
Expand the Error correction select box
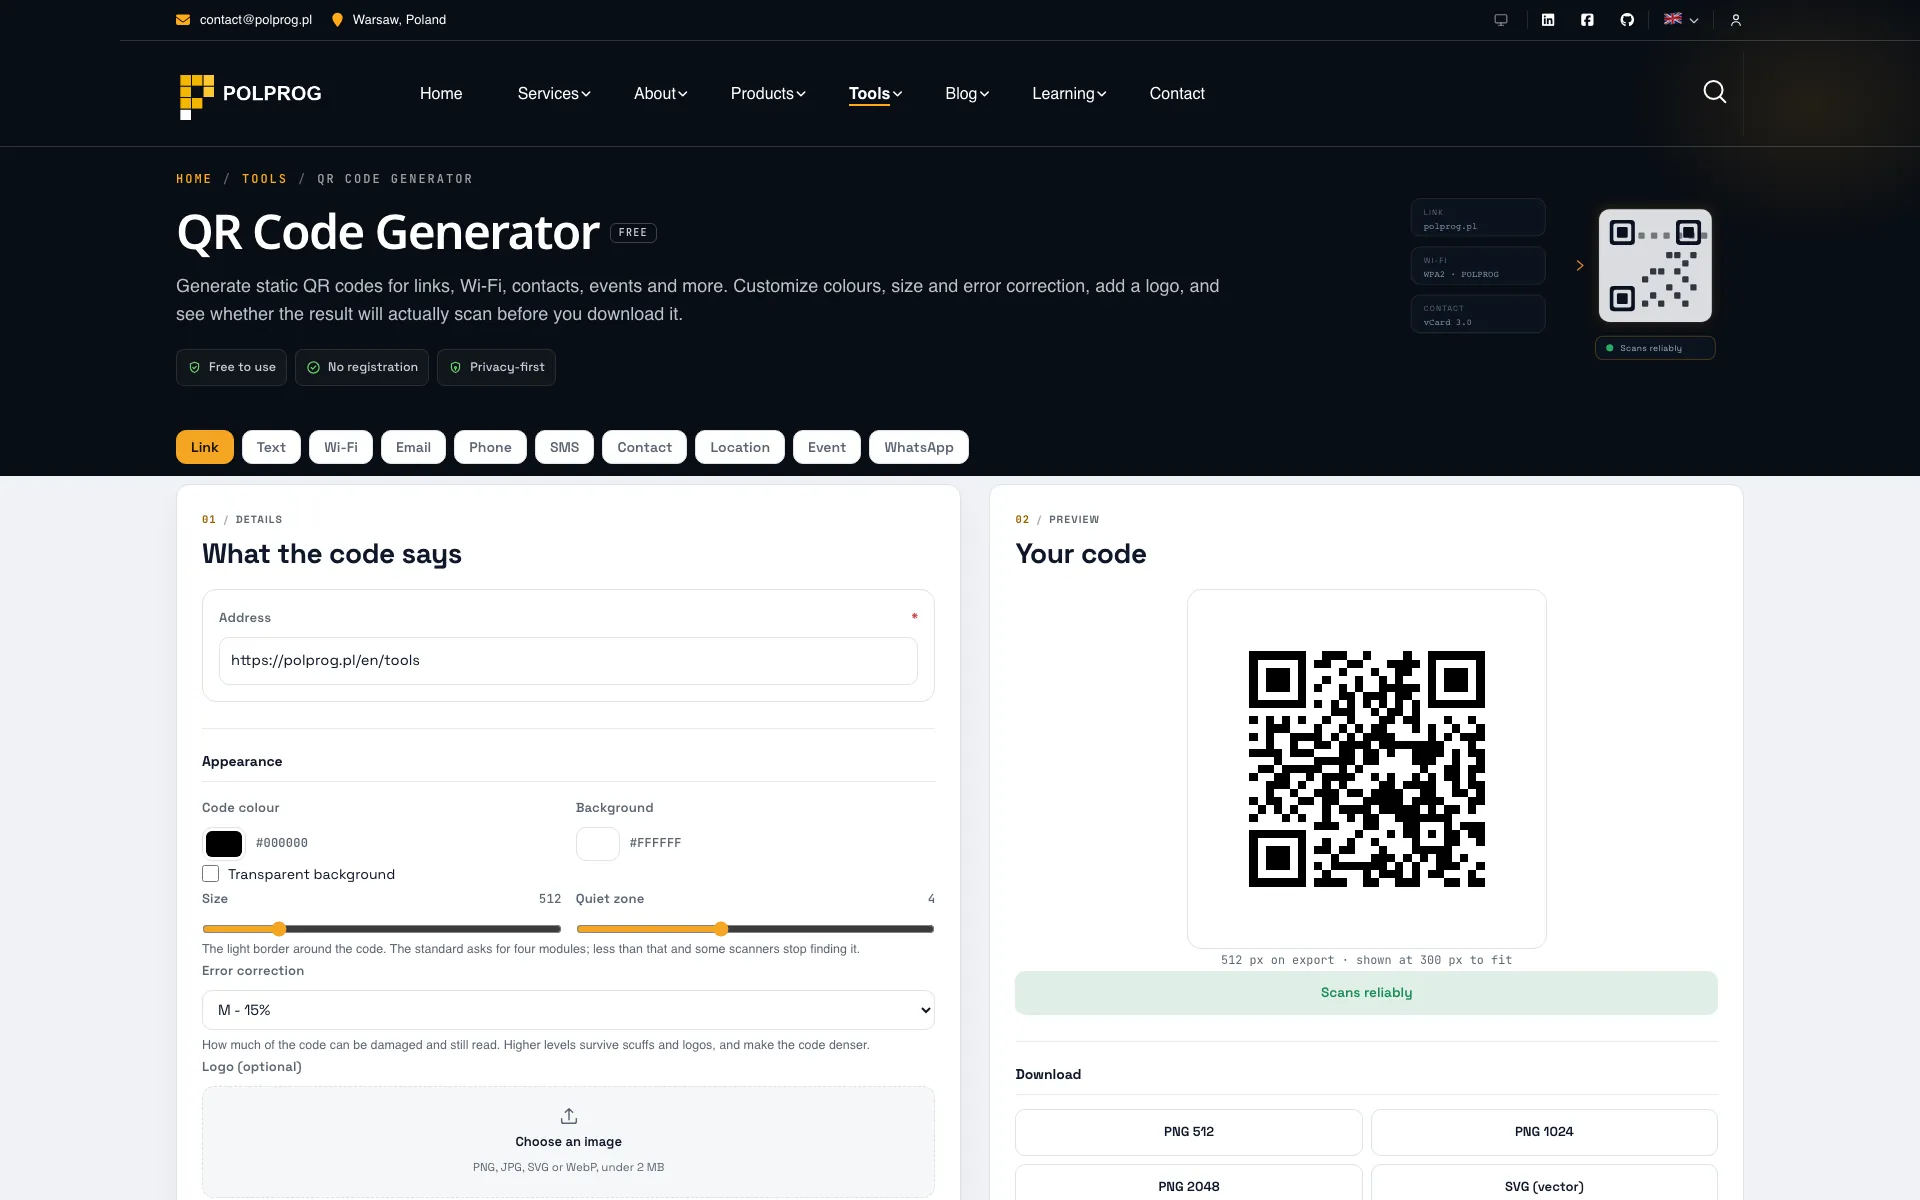[568, 1010]
